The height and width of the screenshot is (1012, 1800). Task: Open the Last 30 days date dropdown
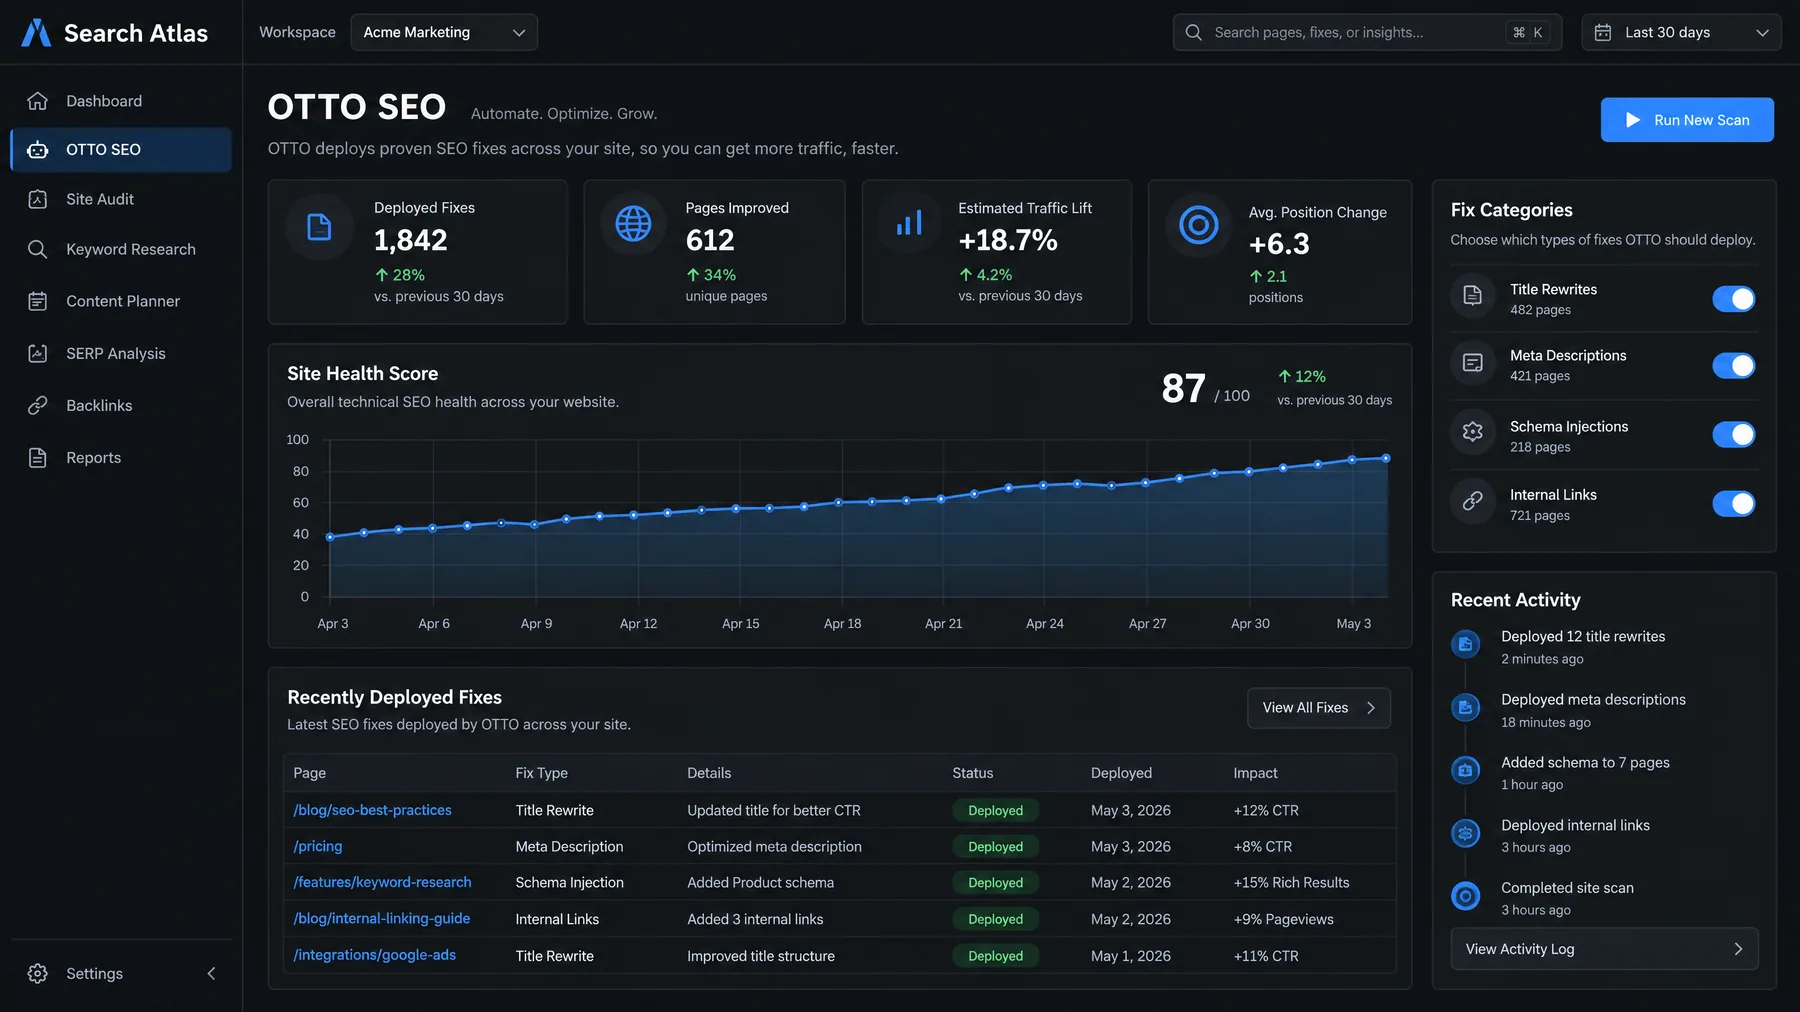(1682, 32)
